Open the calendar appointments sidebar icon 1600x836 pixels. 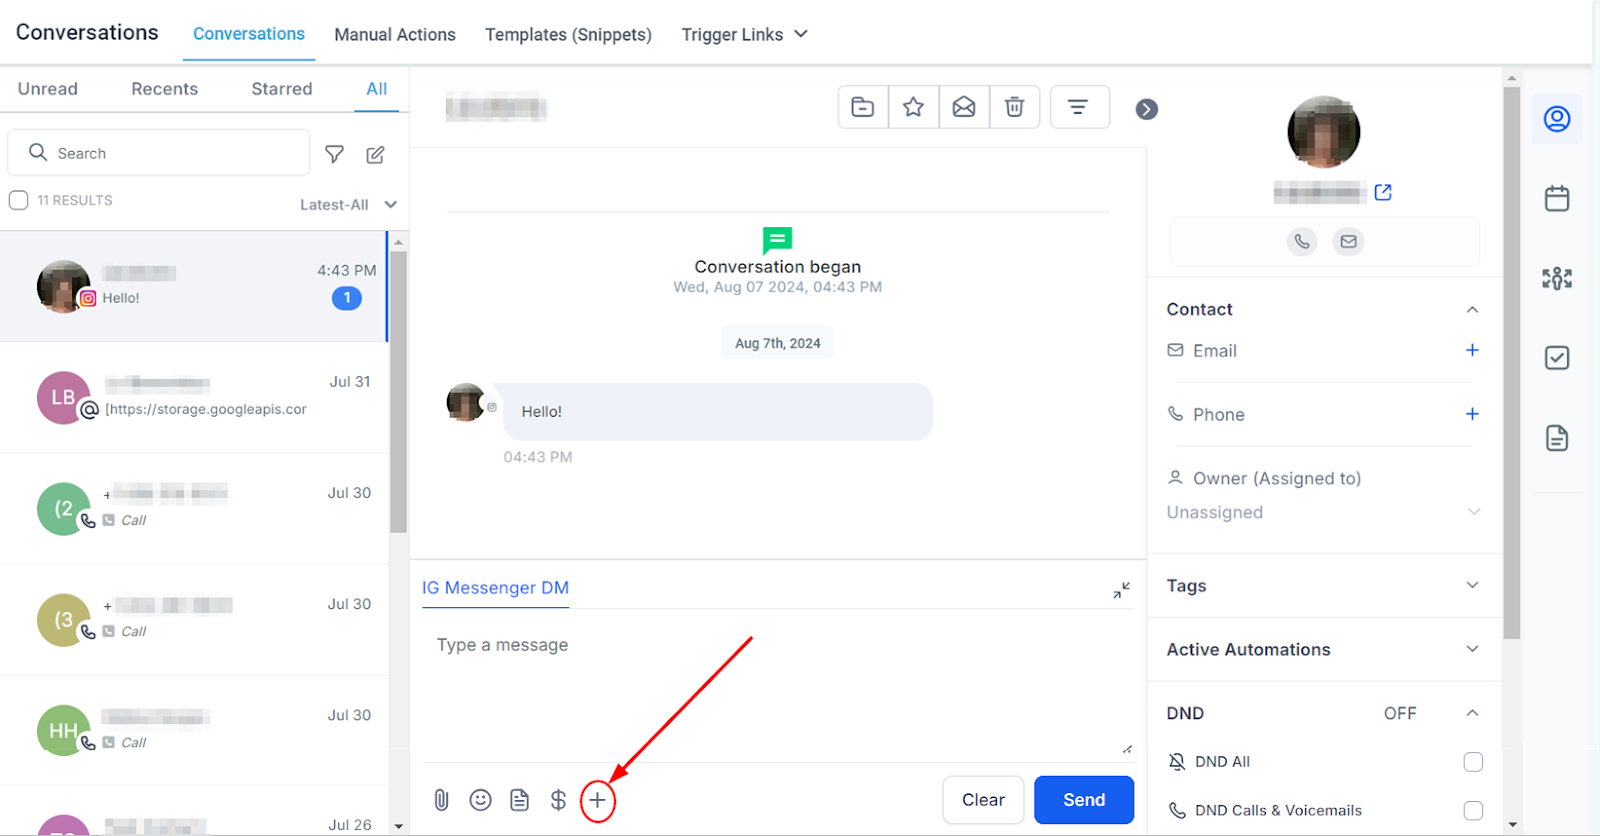click(1557, 198)
